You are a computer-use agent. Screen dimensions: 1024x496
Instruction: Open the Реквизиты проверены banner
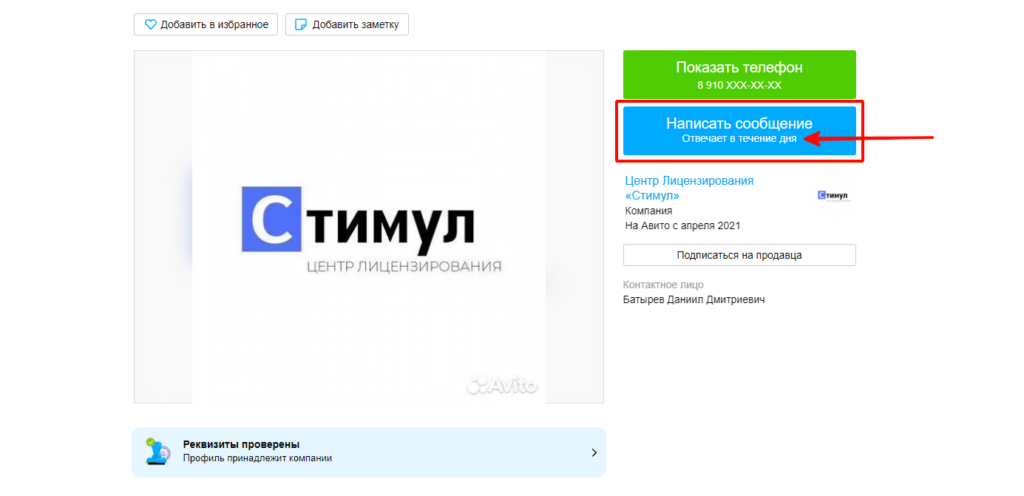(369, 452)
